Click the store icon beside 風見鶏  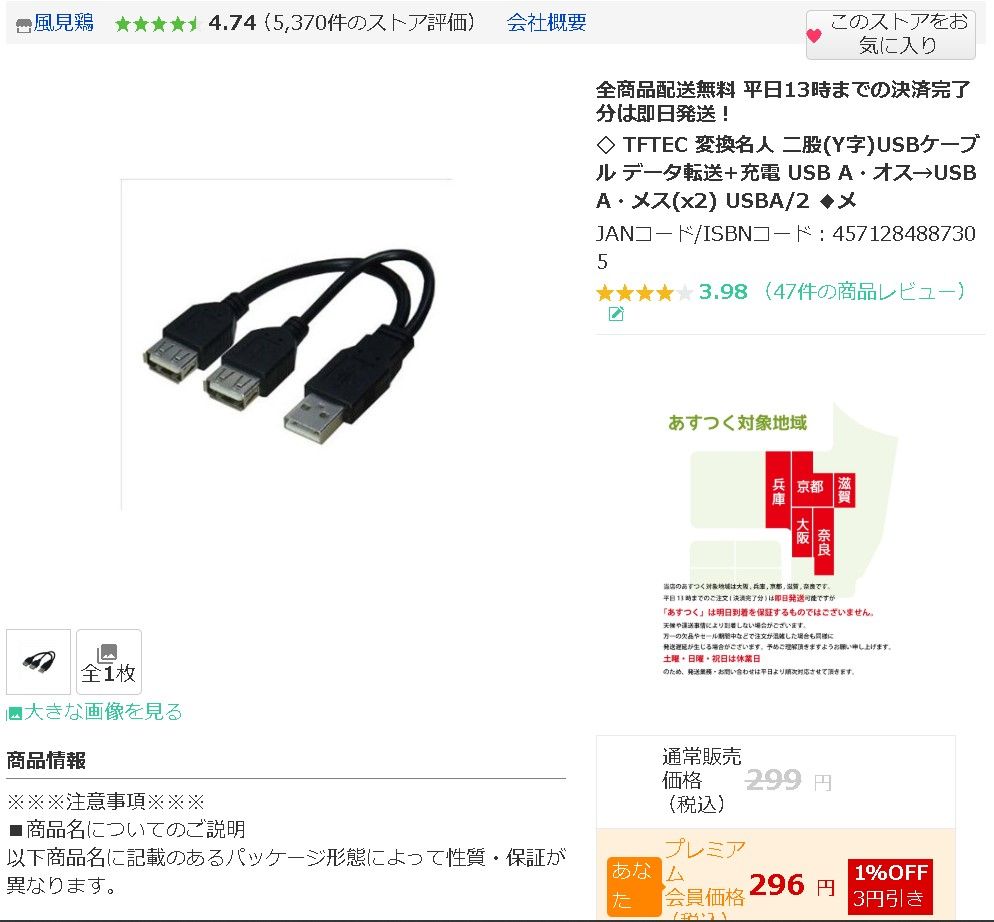pos(23,25)
